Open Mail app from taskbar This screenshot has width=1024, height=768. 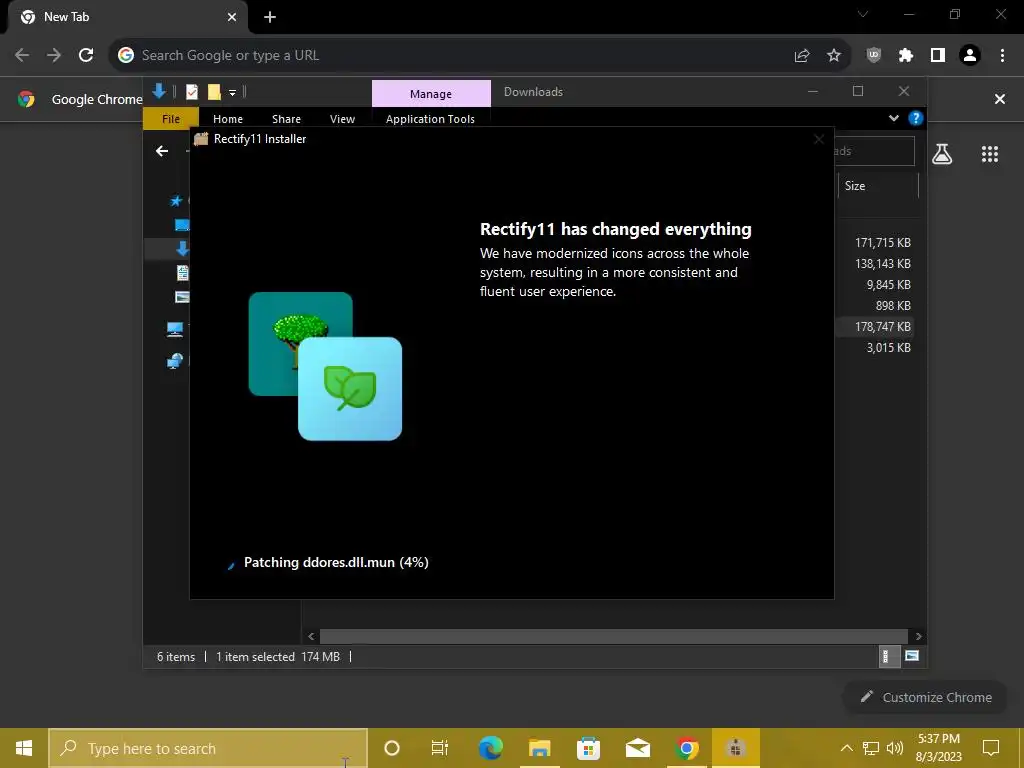point(637,748)
